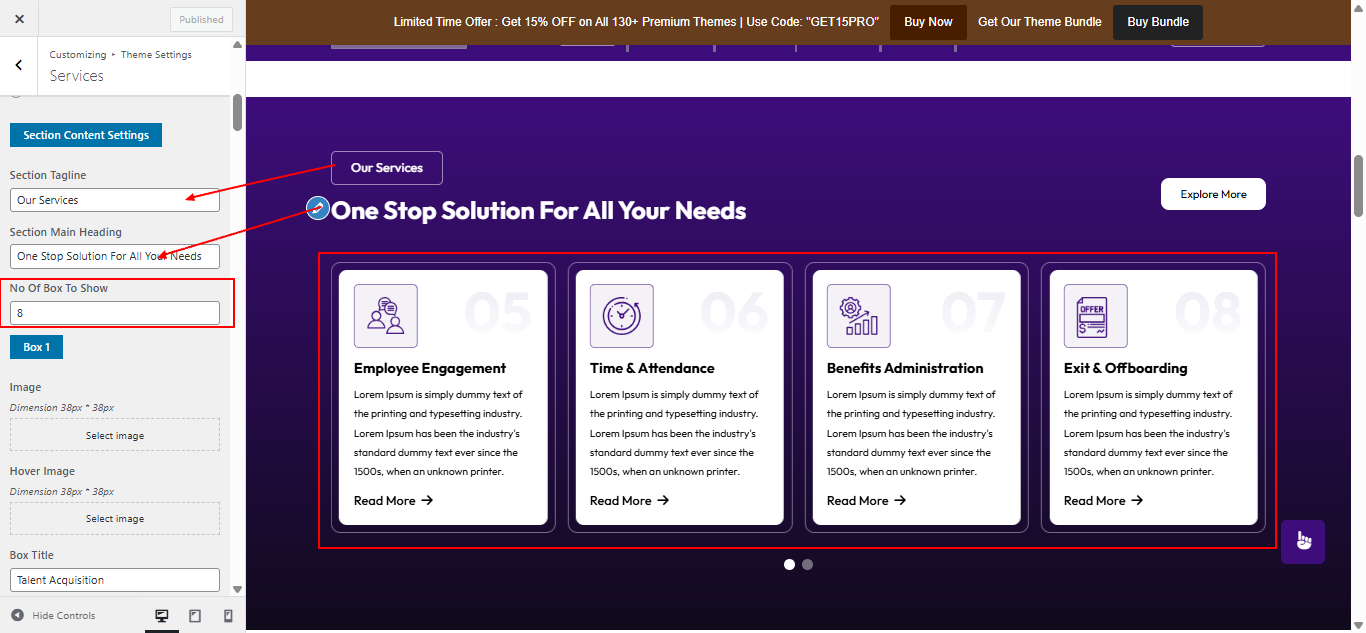
Task: Select Get Our Theme Bundle in the top bar
Action: point(1039,21)
